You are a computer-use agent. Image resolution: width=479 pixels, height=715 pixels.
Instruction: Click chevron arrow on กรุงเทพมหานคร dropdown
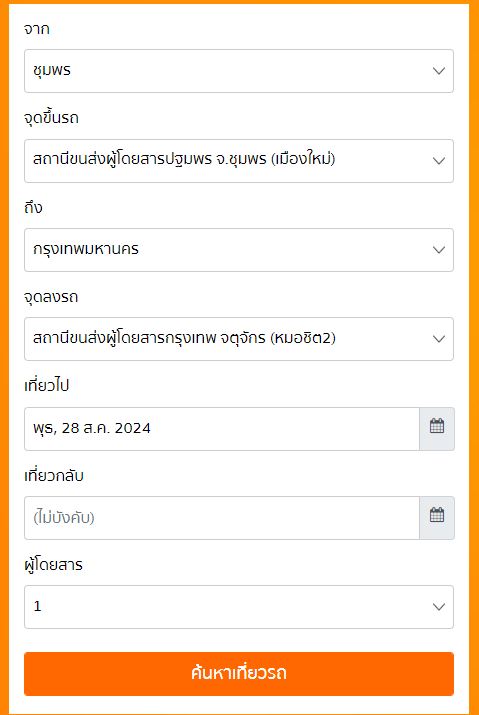439,250
